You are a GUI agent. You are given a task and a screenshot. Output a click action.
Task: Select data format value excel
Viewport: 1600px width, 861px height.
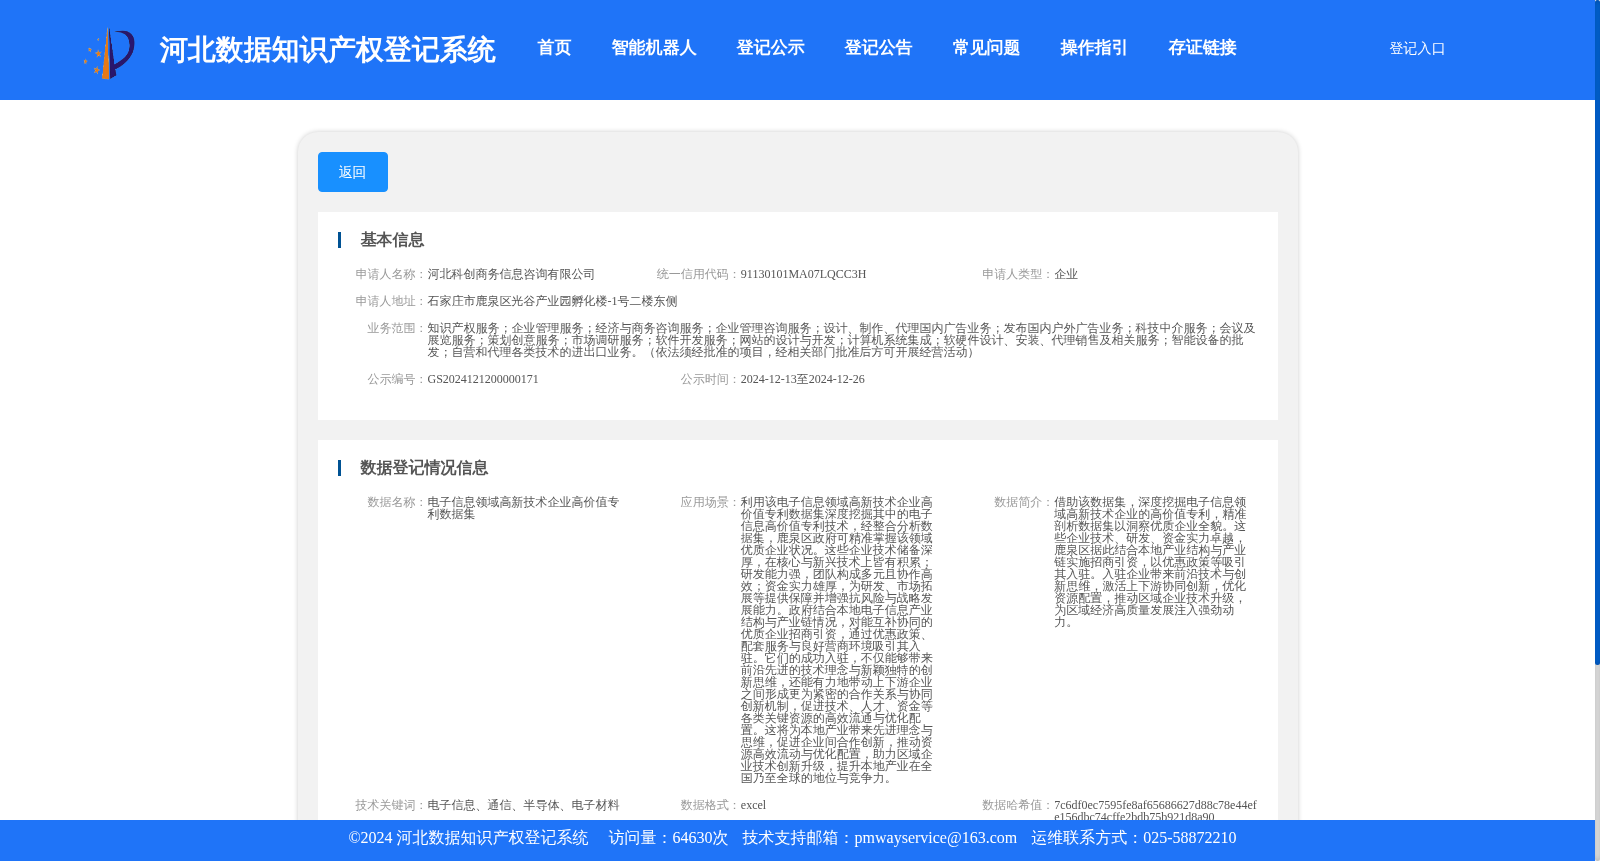point(753,805)
